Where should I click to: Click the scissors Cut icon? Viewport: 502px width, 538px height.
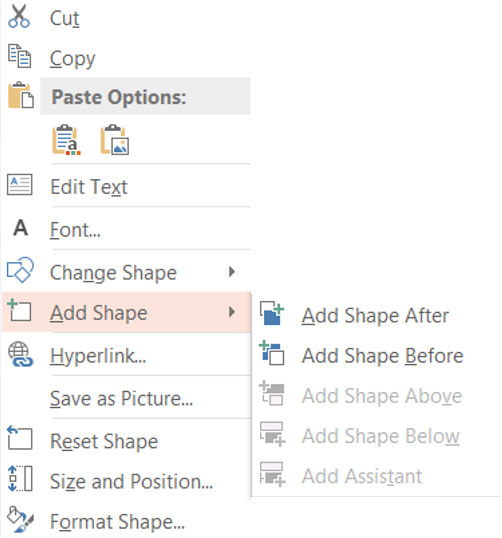tap(19, 15)
